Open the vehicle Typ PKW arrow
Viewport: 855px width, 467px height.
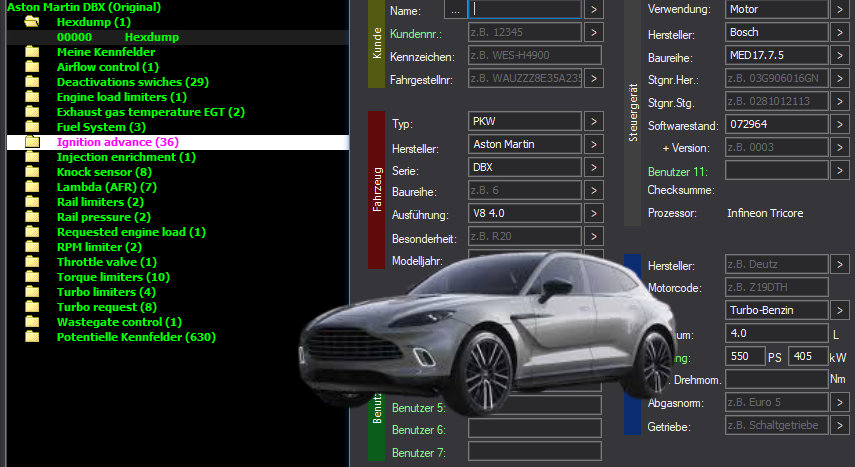click(x=594, y=121)
